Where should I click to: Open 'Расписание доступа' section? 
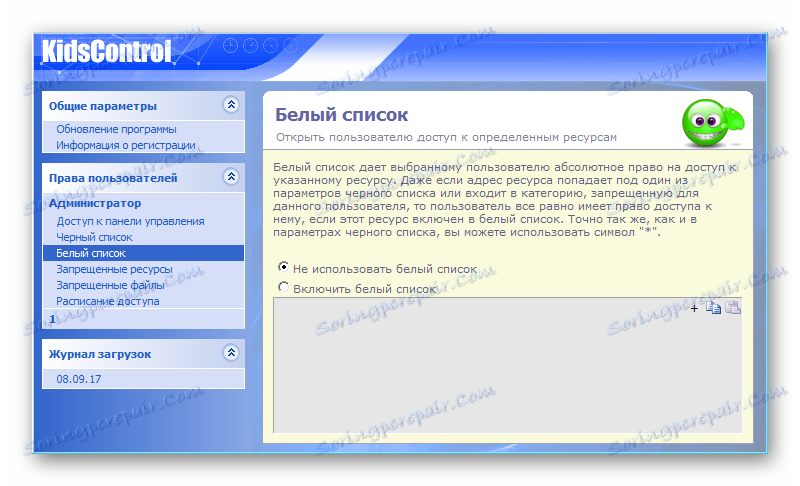pos(108,301)
